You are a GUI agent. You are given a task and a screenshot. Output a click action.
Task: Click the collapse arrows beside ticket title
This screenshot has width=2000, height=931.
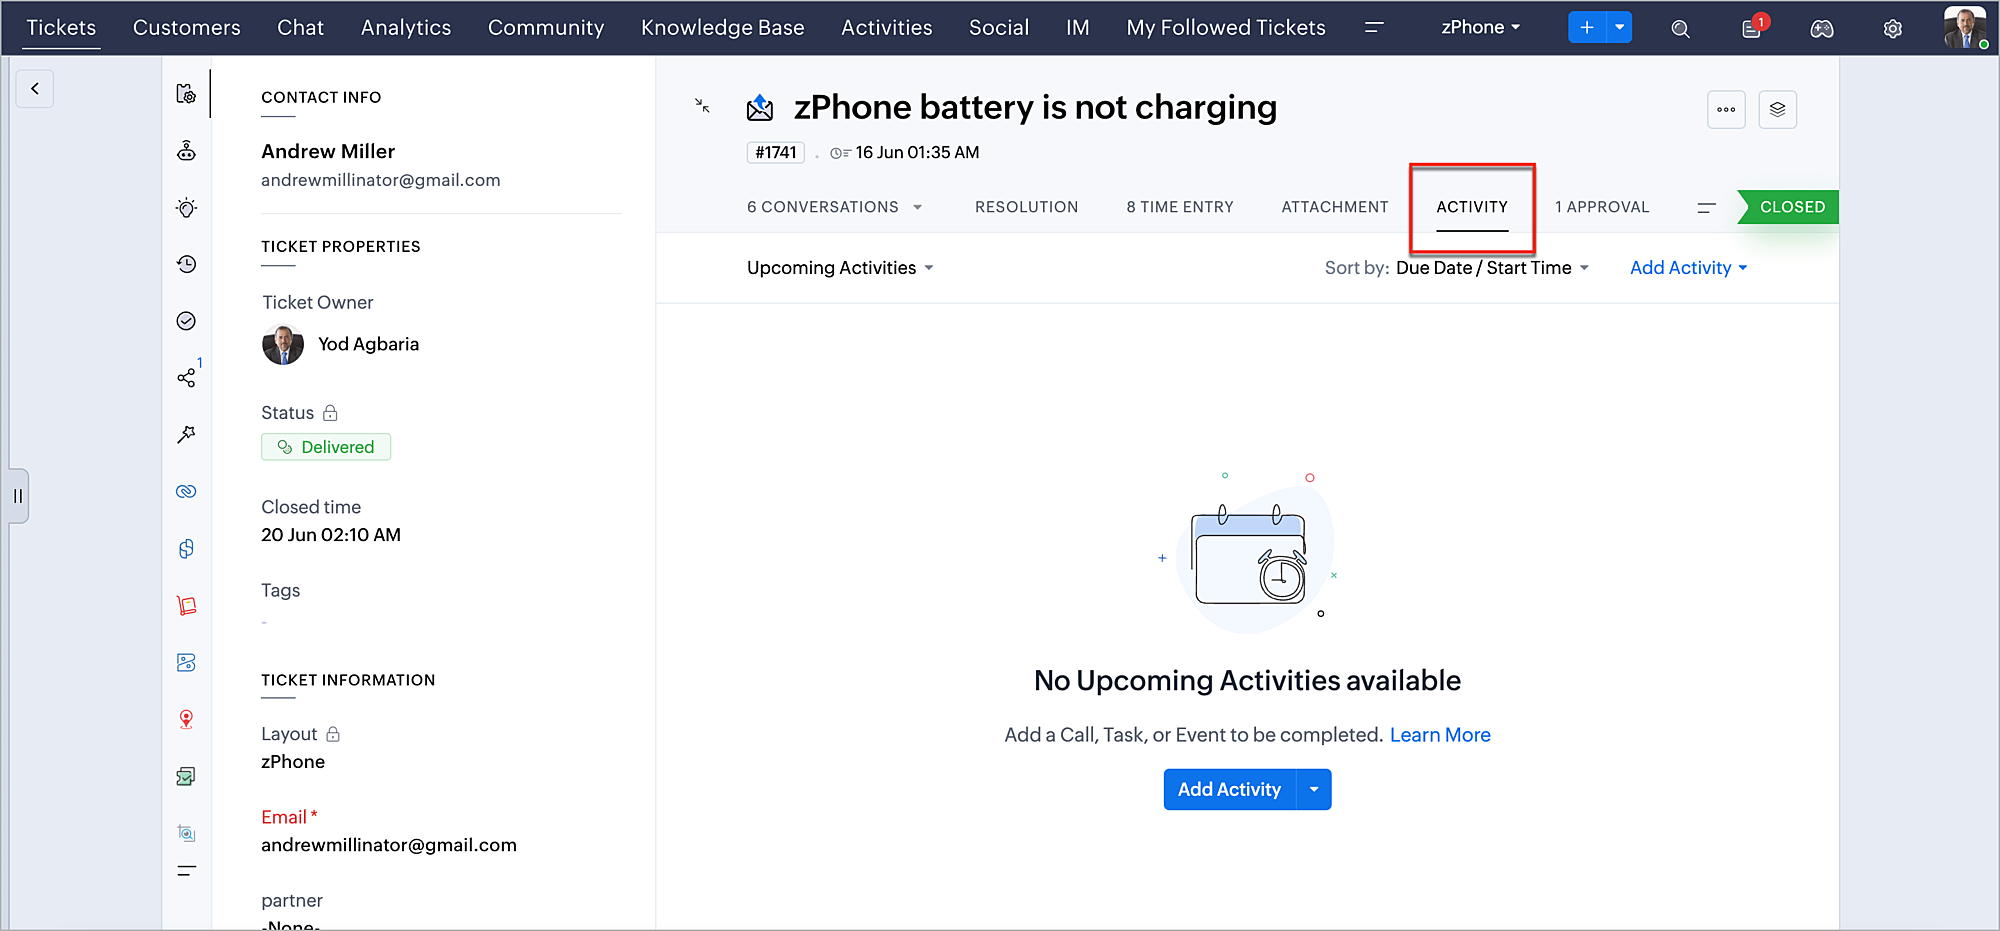click(703, 106)
